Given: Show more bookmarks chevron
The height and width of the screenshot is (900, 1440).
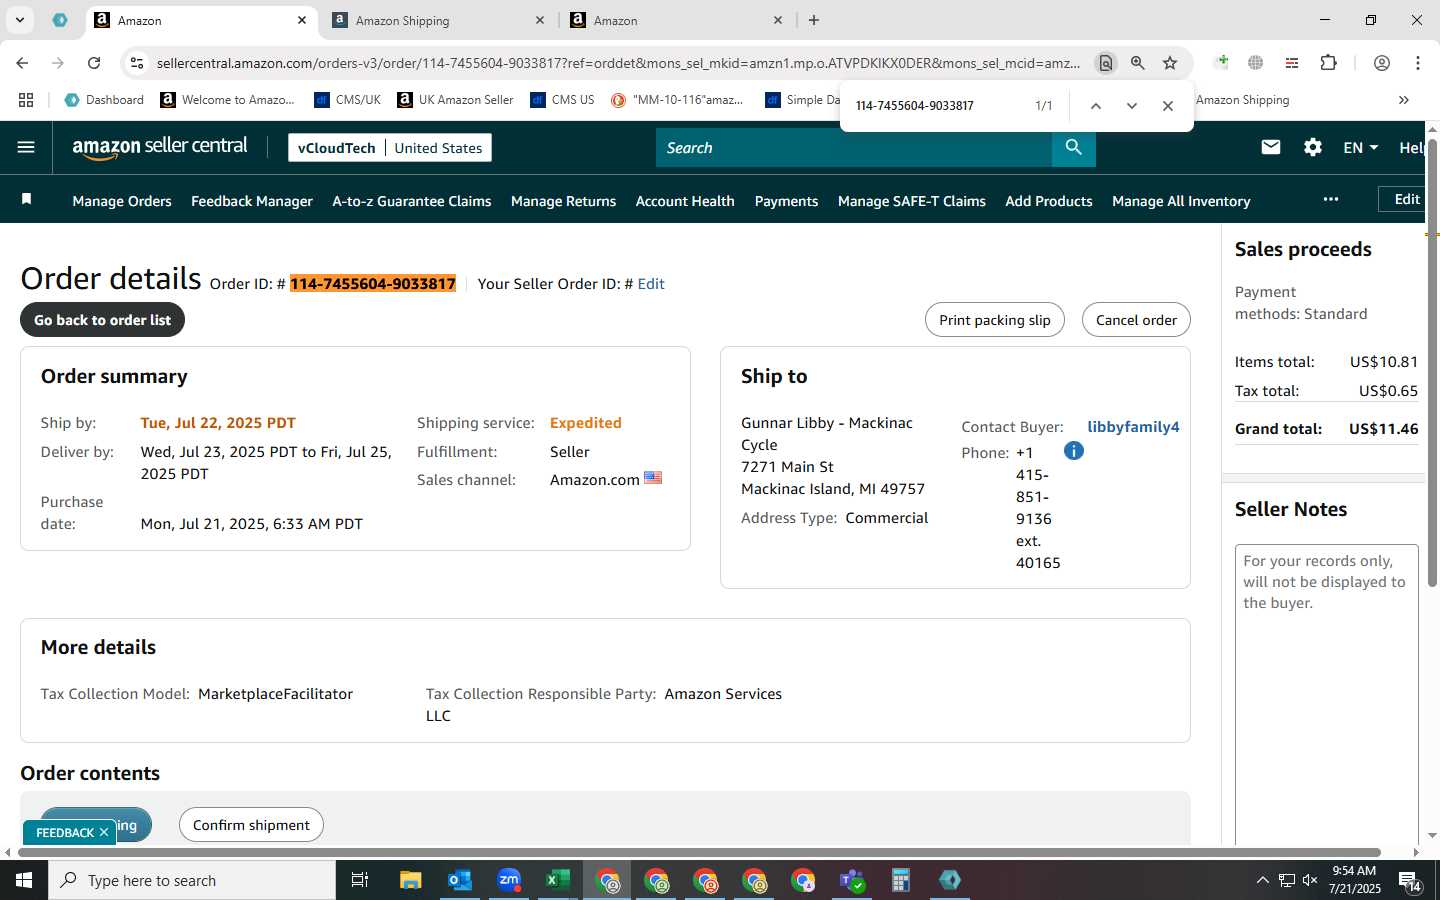Looking at the screenshot, I should tap(1403, 100).
